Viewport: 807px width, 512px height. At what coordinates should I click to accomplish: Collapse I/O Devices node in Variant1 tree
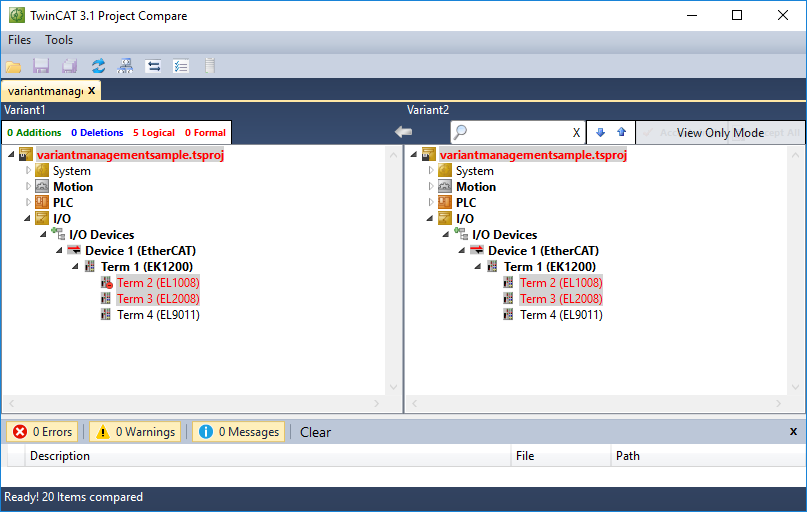tap(43, 235)
